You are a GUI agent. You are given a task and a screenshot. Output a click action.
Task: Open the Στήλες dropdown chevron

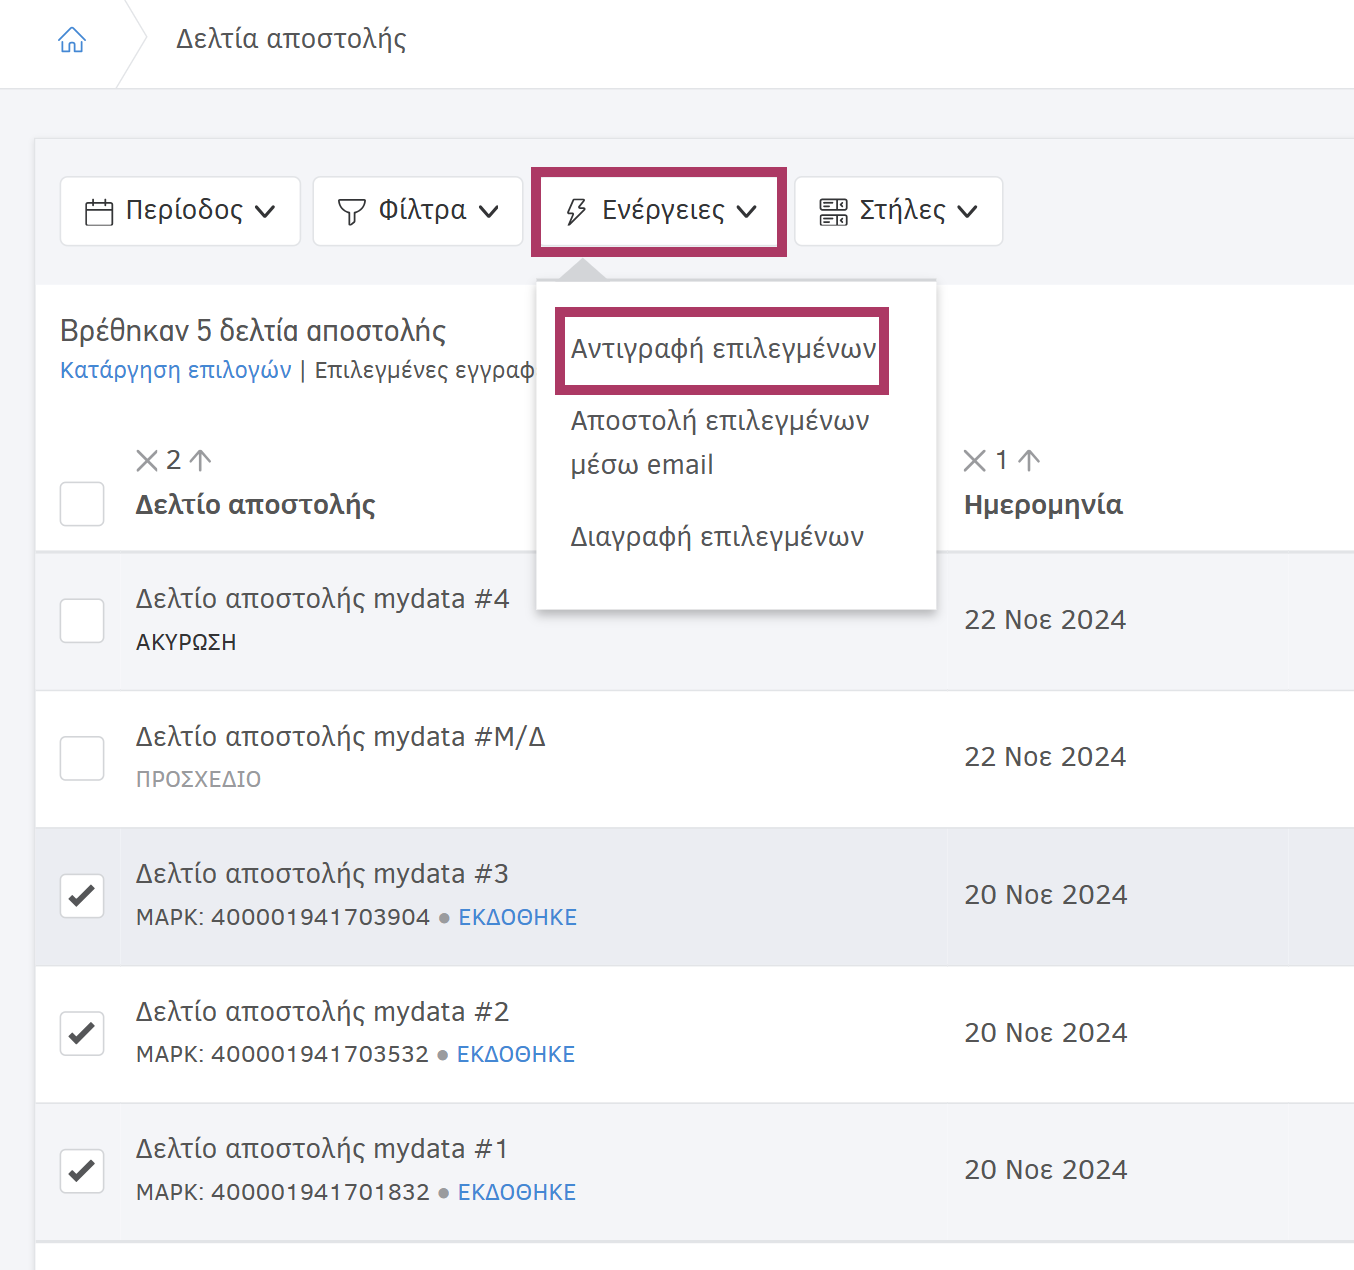(x=967, y=212)
